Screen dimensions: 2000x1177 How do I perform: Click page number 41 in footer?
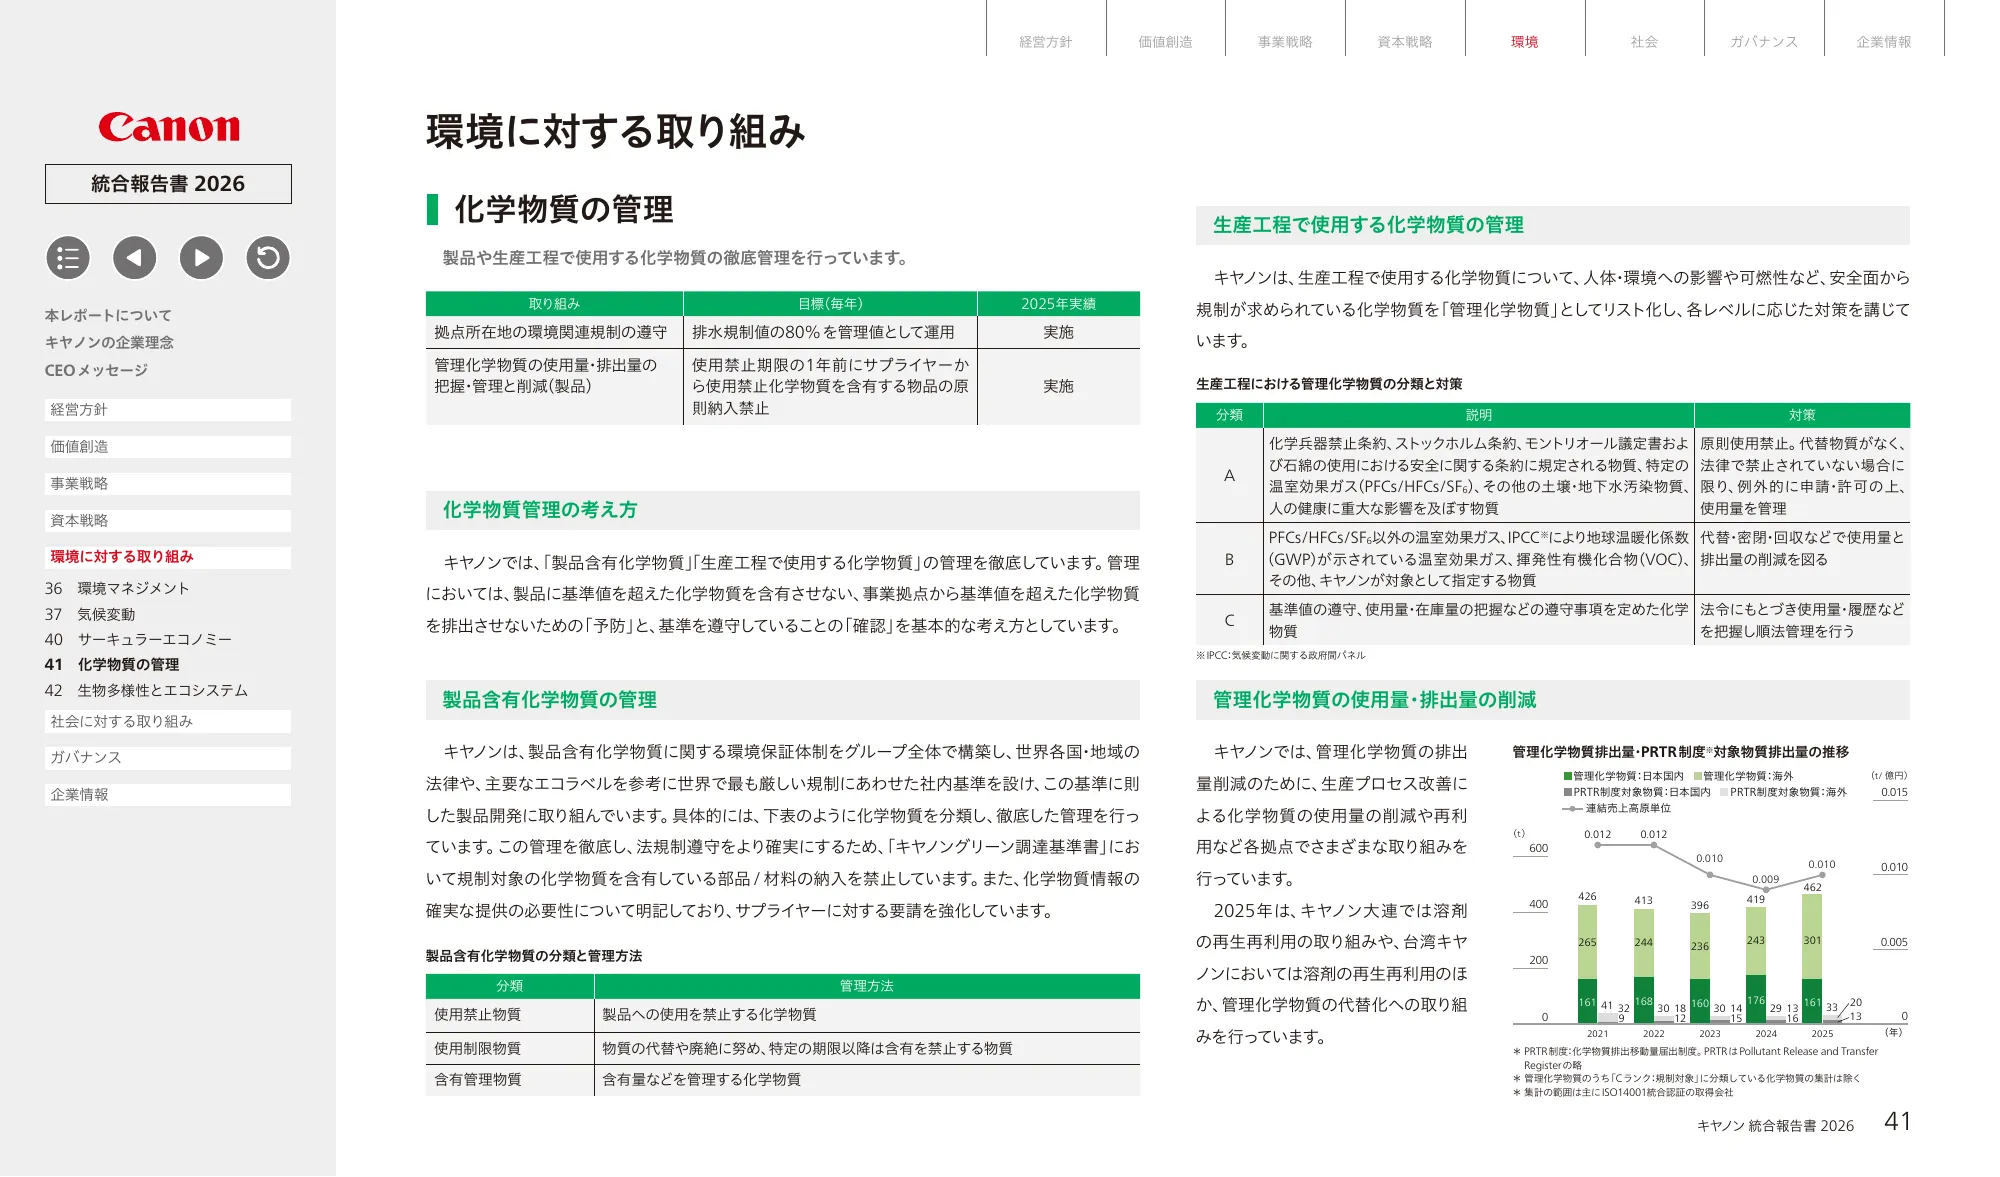click(x=1897, y=1122)
